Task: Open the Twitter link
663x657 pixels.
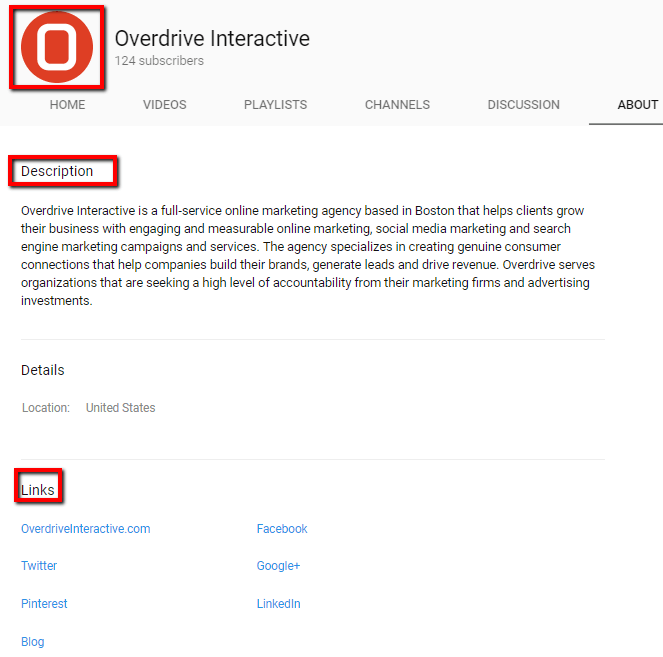Action: tap(39, 566)
